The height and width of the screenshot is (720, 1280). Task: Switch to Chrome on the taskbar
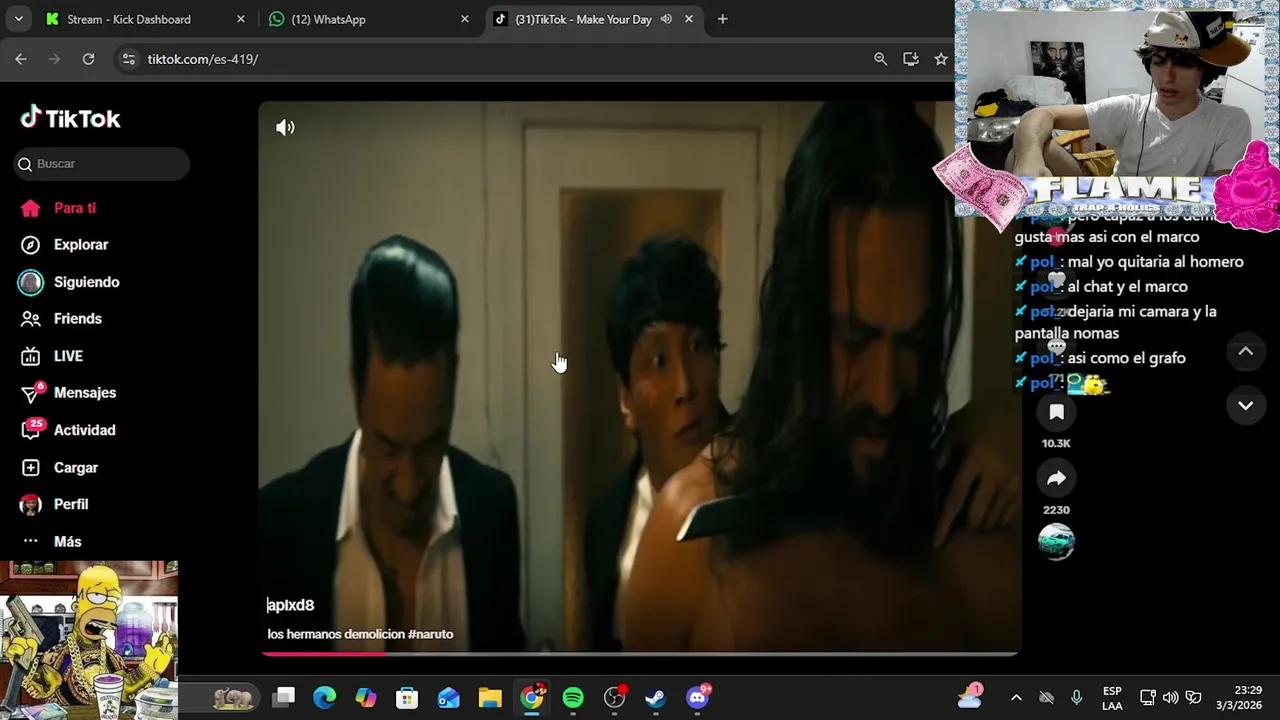click(532, 698)
